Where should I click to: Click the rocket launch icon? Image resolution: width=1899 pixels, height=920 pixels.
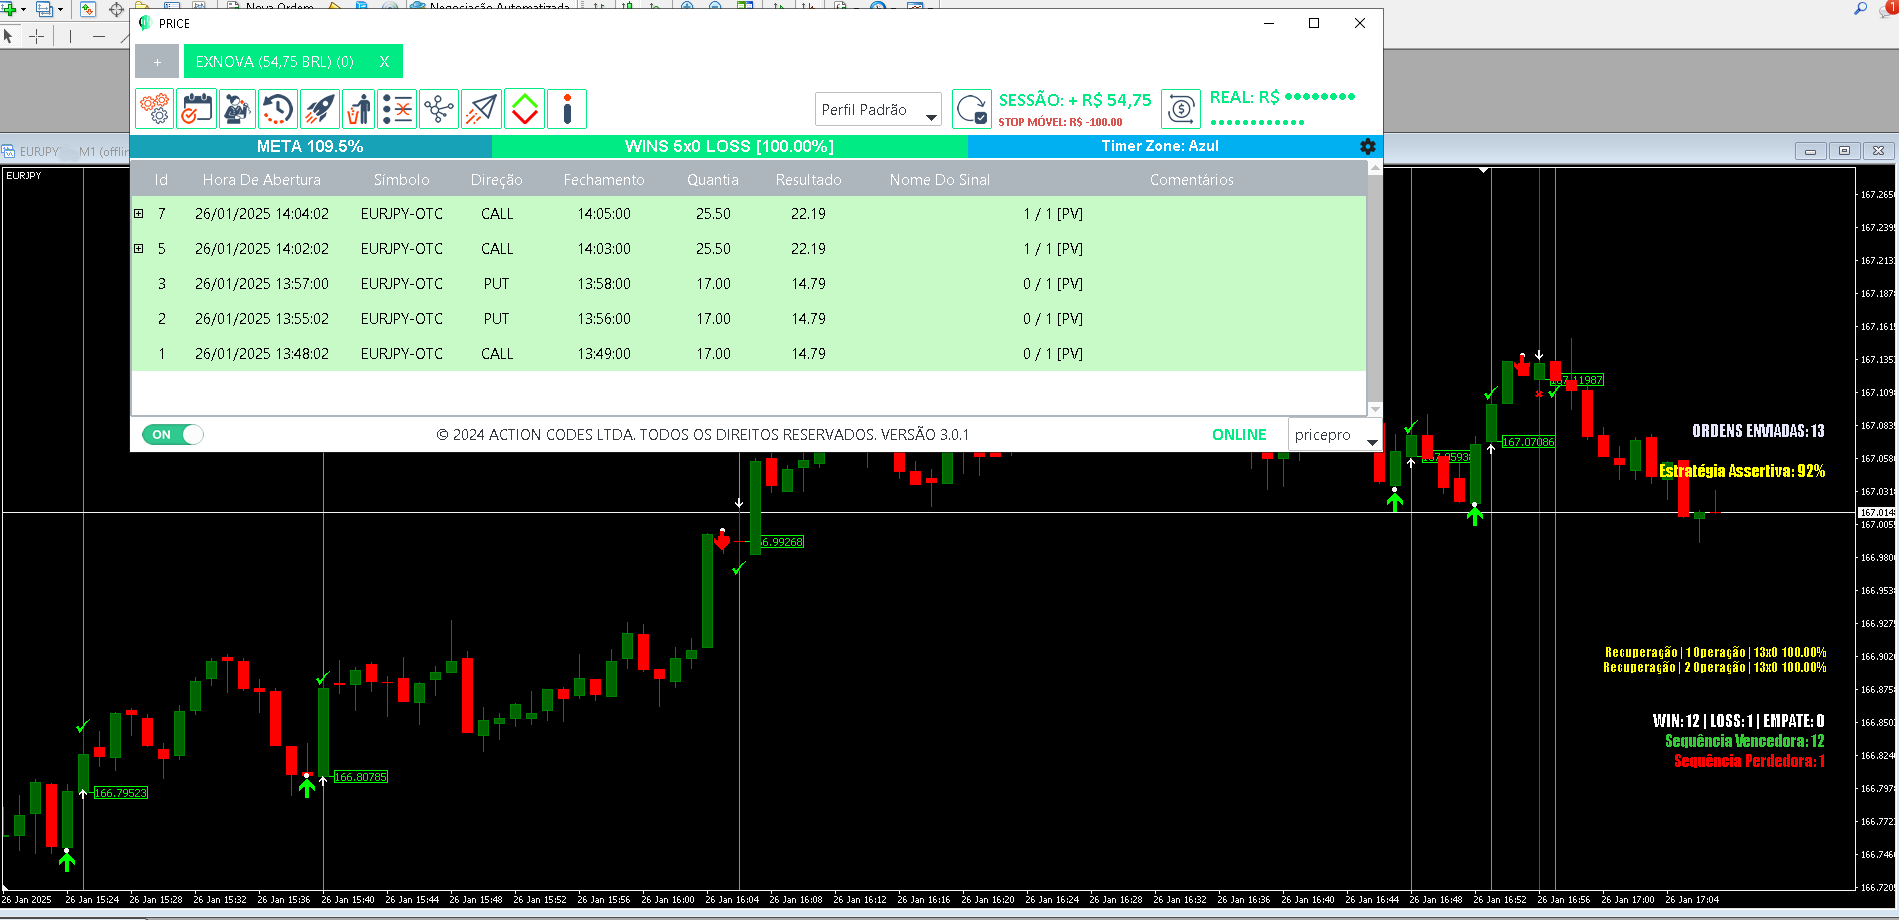[x=320, y=109]
